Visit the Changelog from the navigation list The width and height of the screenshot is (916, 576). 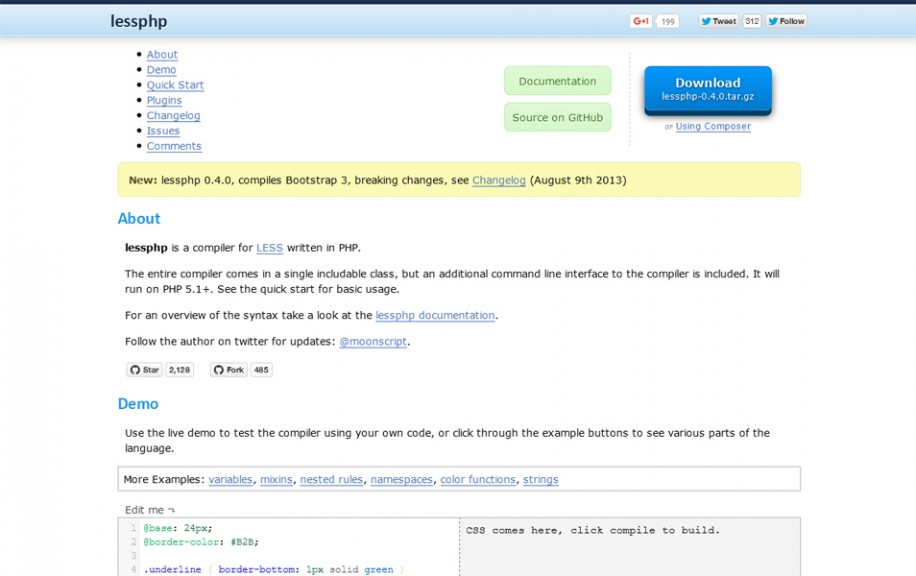coord(173,115)
